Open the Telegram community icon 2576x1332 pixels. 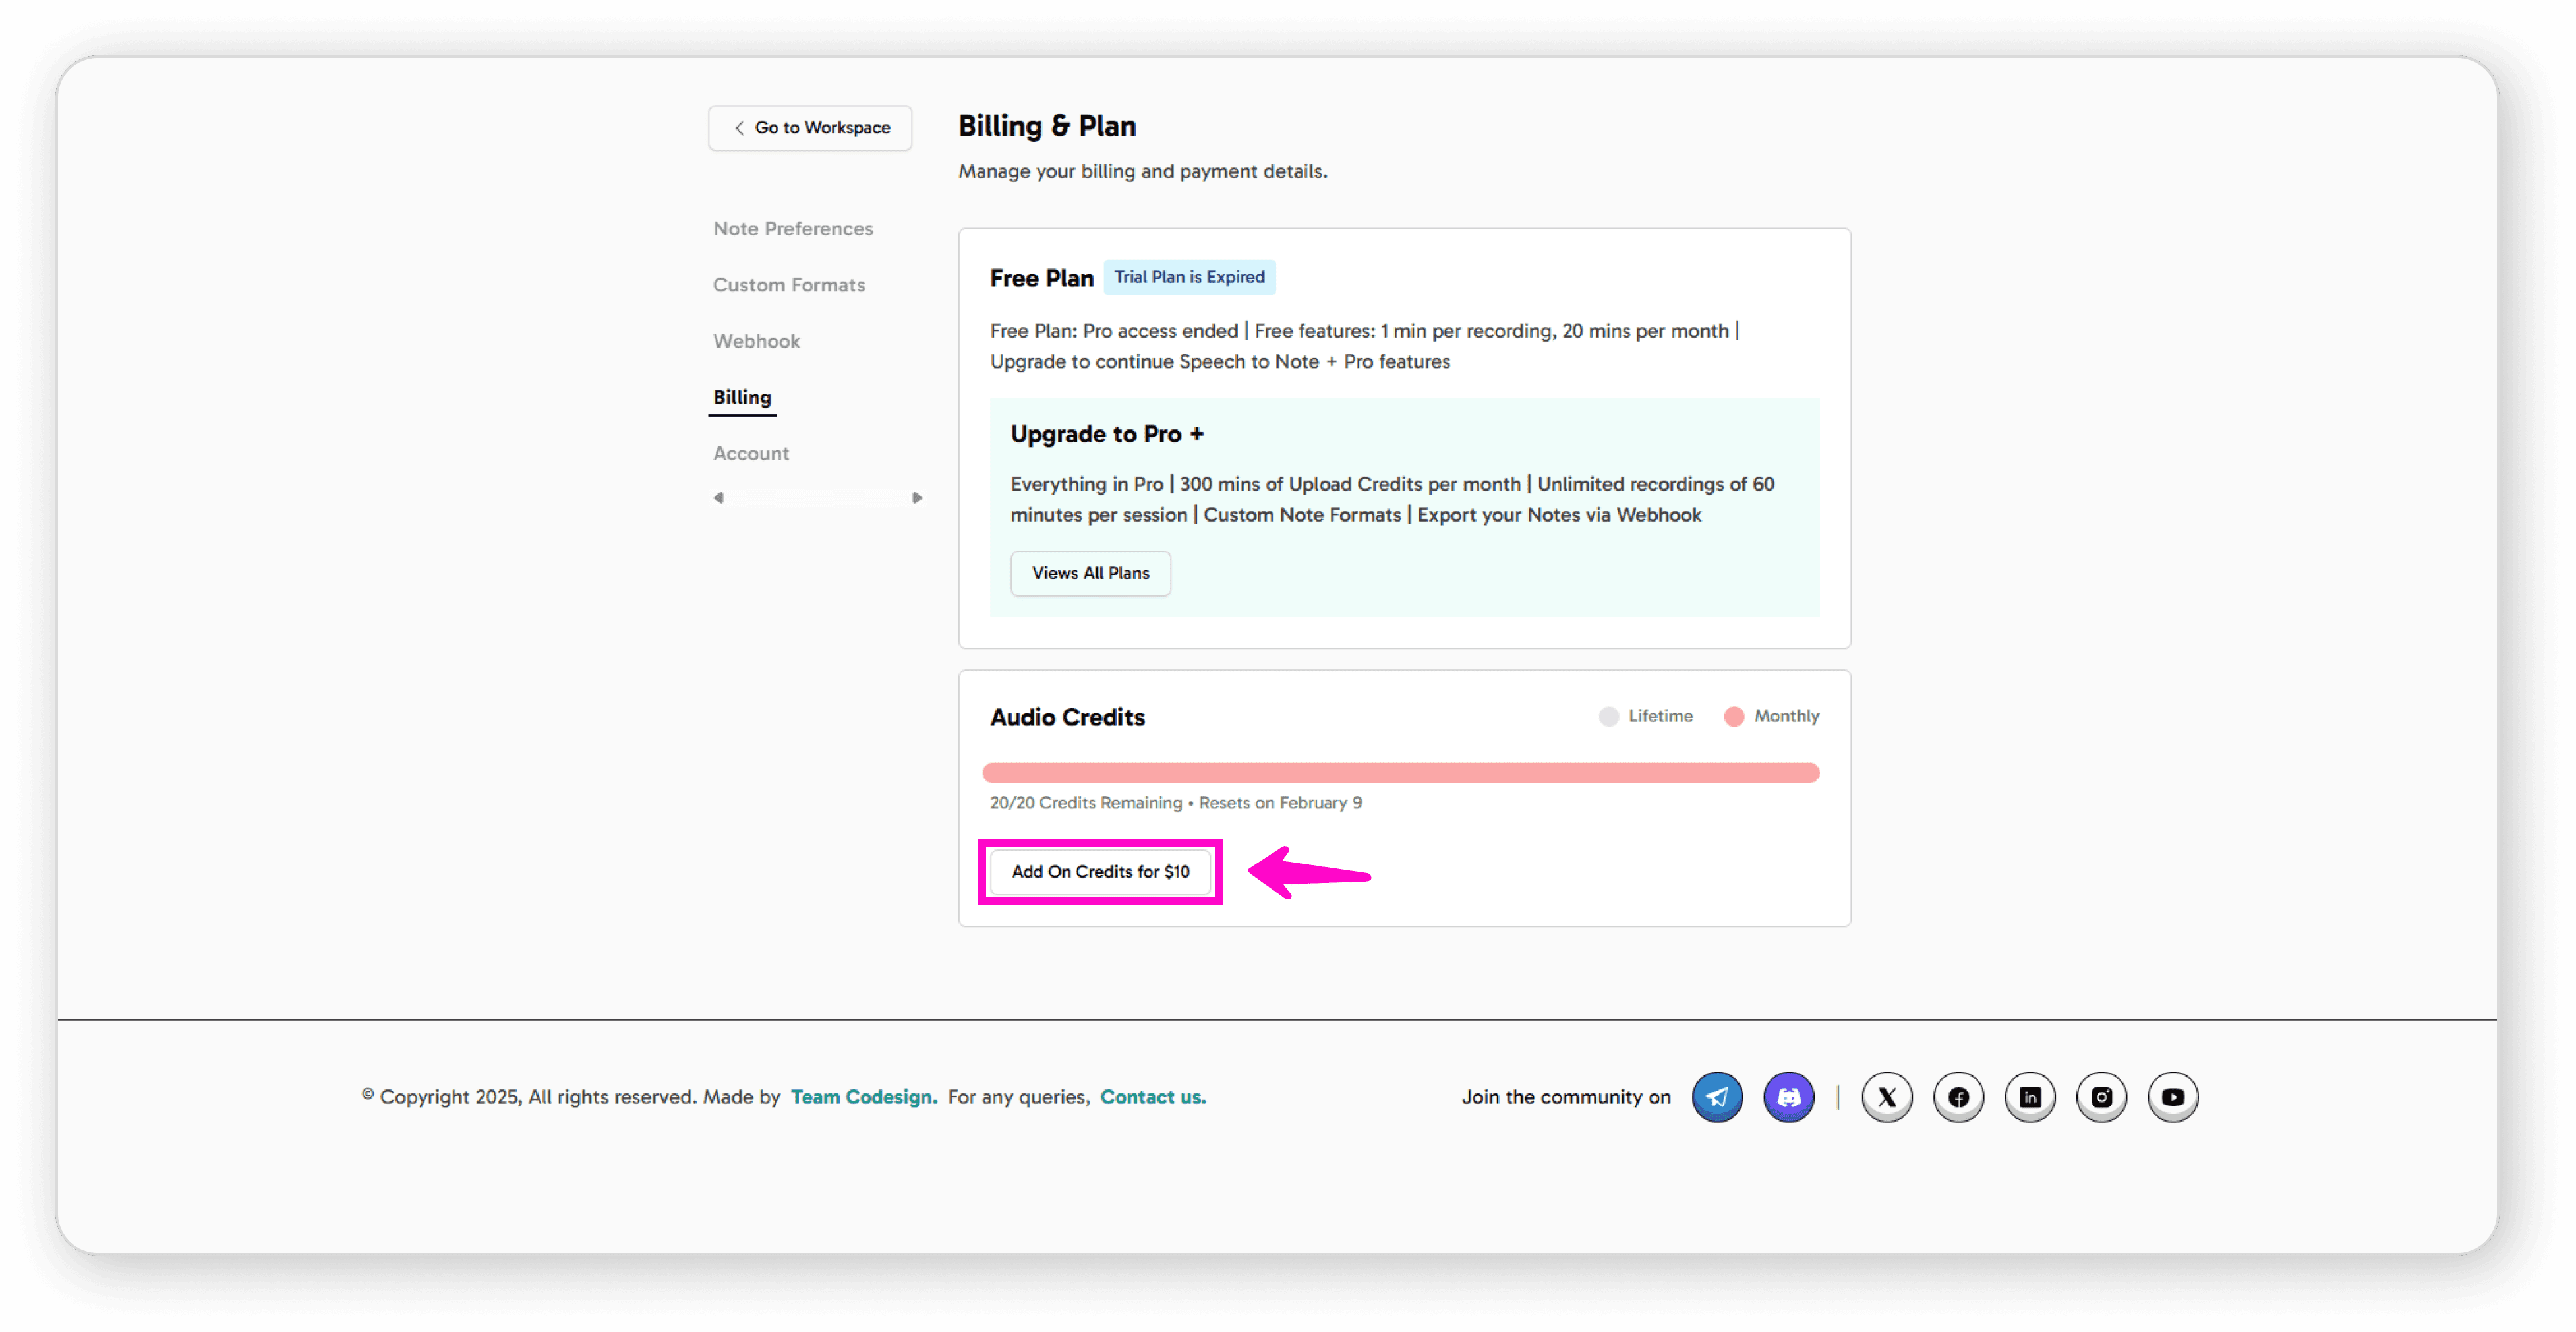point(1717,1097)
